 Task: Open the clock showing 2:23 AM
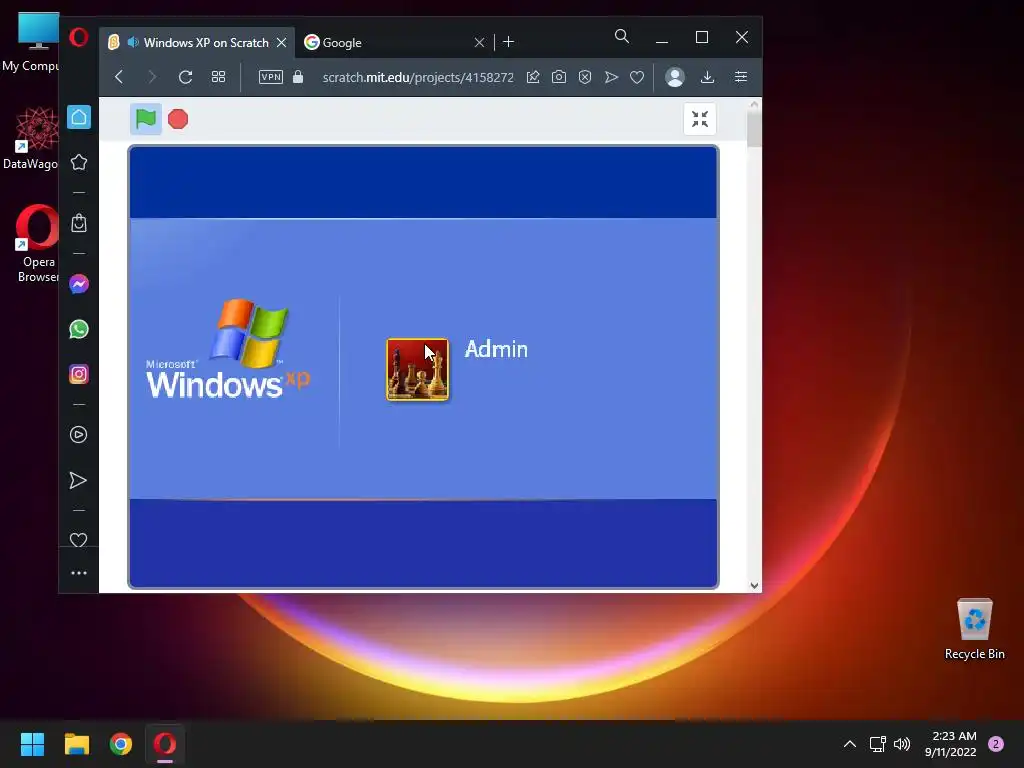[950, 744]
